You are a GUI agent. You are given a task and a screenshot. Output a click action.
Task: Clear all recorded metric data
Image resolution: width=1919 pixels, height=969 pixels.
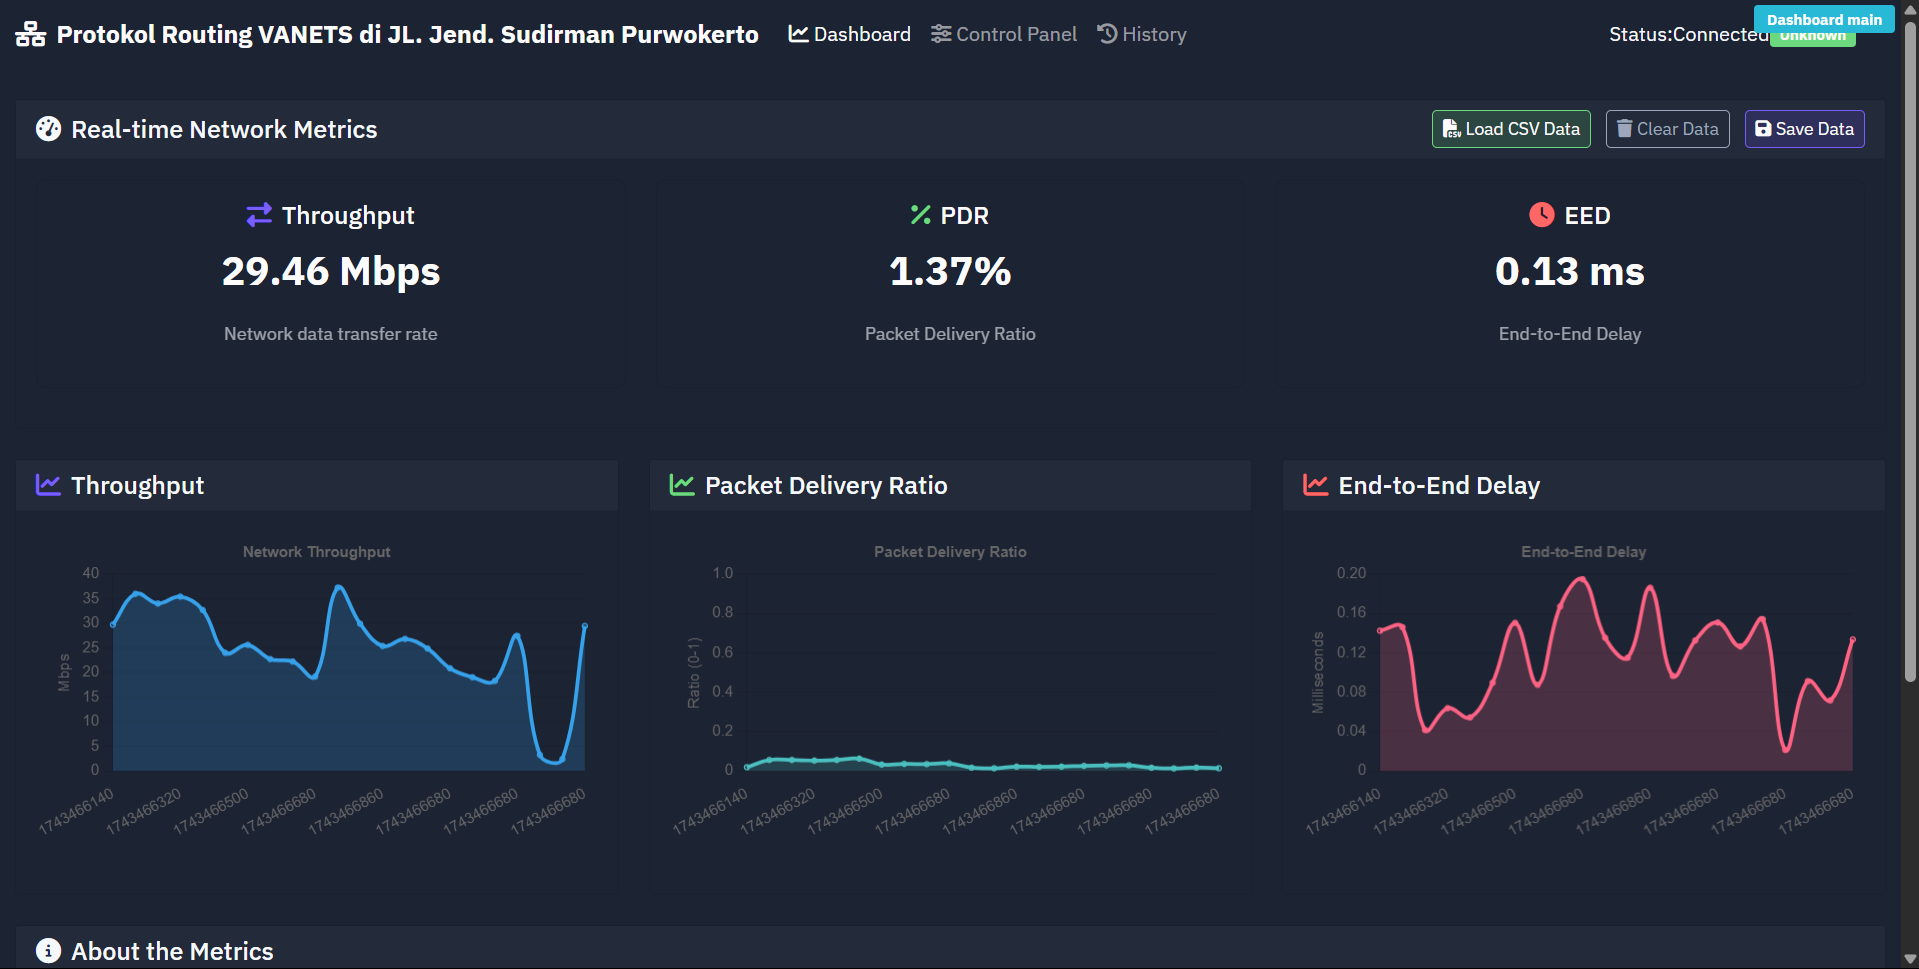[1666, 128]
